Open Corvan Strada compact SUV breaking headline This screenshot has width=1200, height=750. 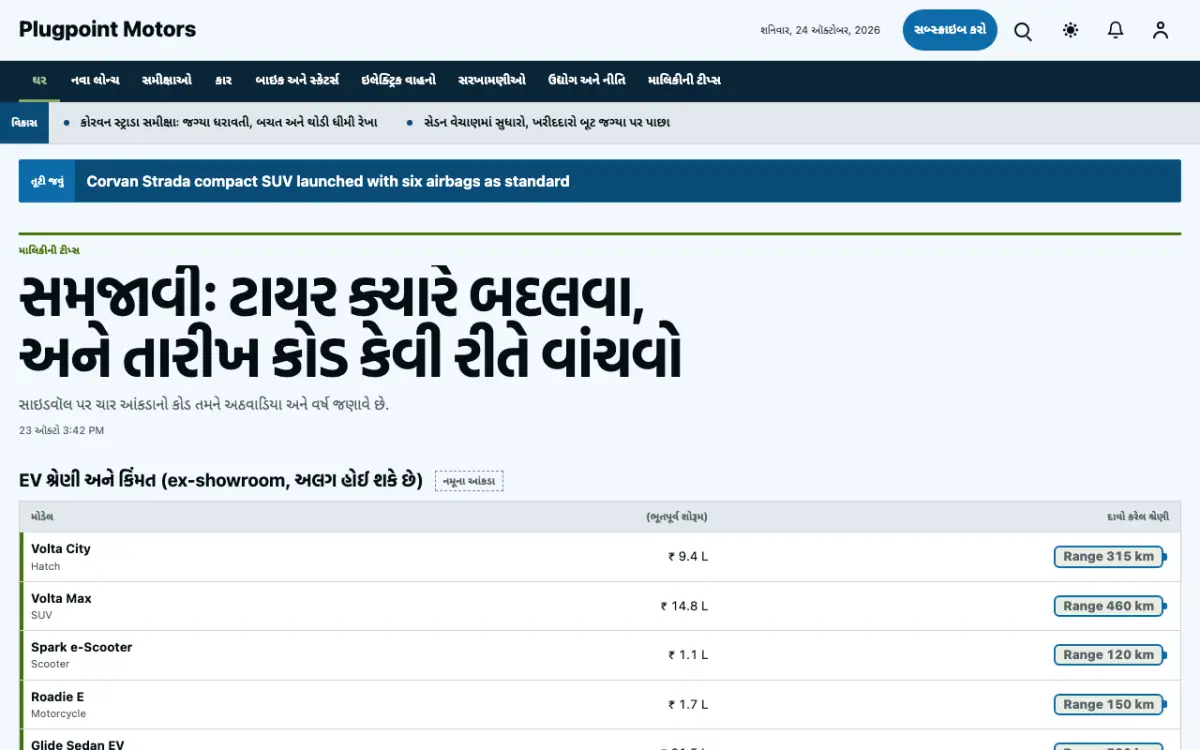coord(328,181)
